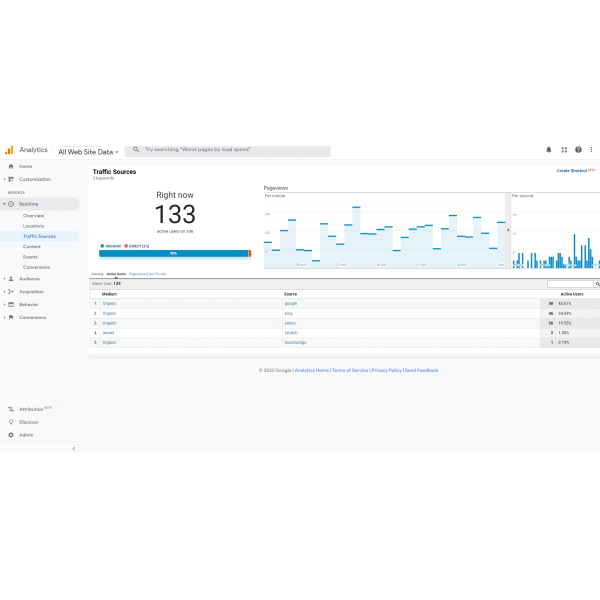Viewport: 600px width, 600px height.
Task: Collapse the sidebar with the chevron
Action: click(74, 448)
